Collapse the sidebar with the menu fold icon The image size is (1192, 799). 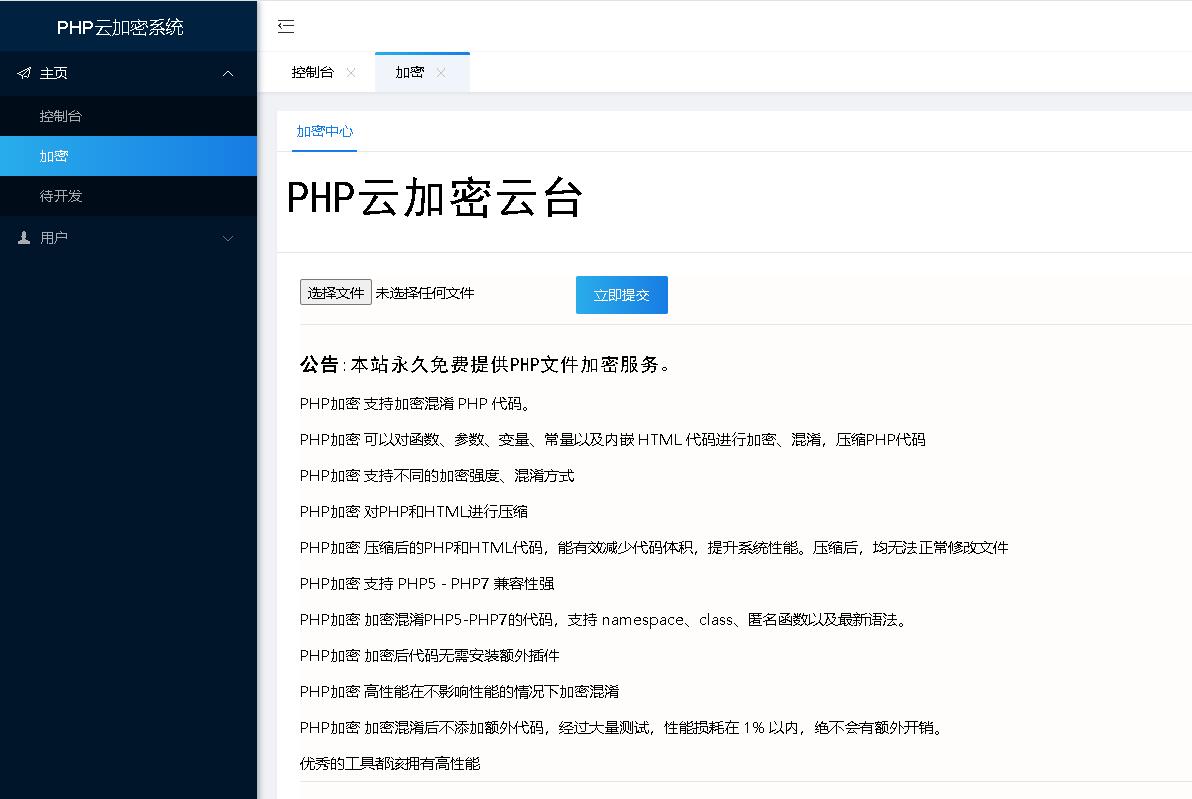286,26
